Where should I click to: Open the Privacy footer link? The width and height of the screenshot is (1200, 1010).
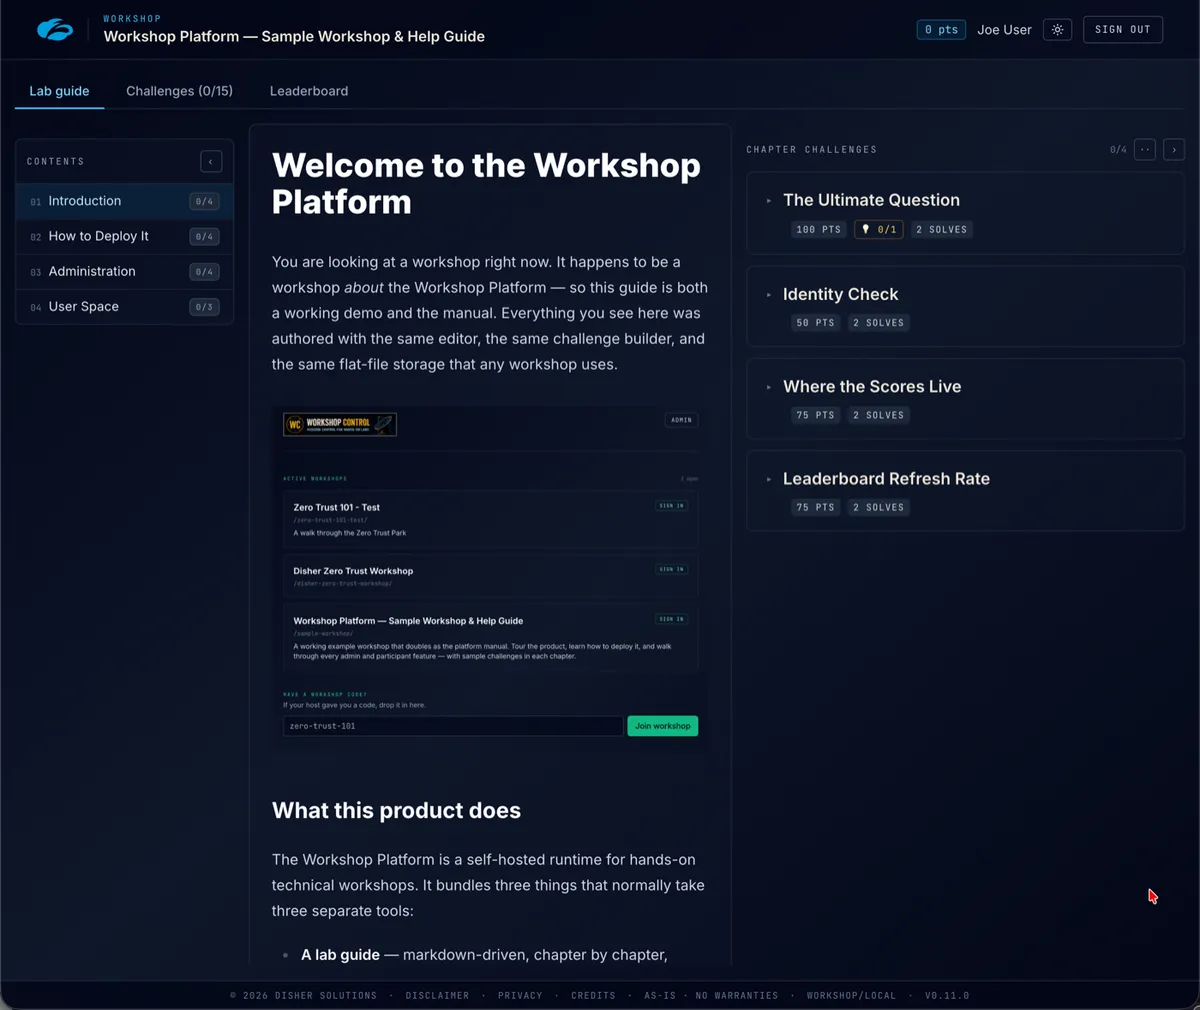tap(520, 996)
